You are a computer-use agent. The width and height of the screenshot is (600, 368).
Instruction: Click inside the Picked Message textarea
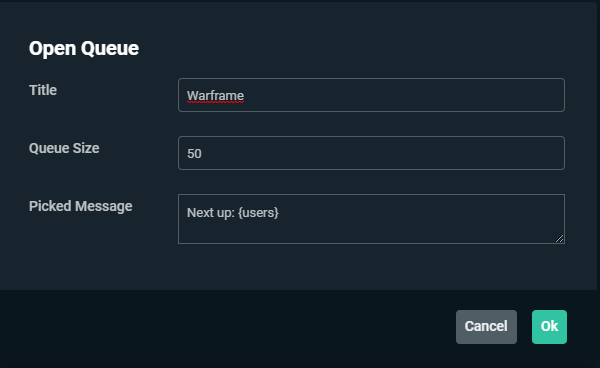point(371,219)
